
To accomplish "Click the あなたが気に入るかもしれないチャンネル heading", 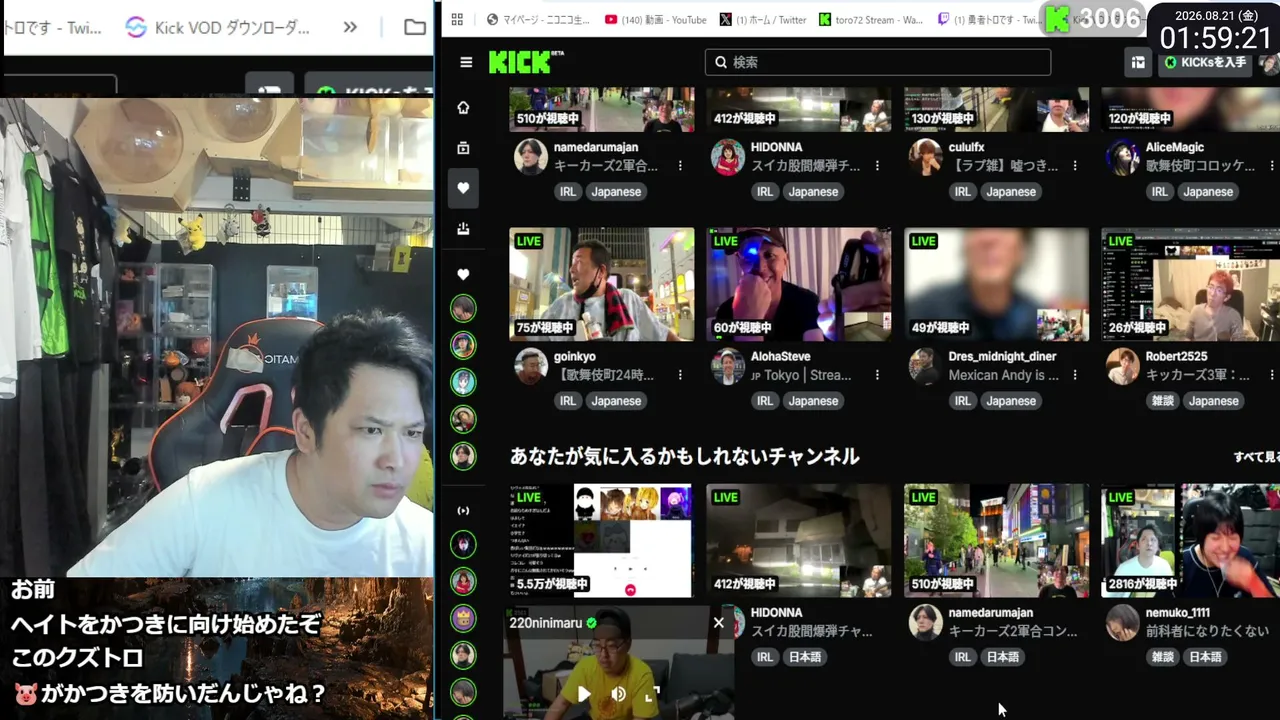I will (x=684, y=457).
